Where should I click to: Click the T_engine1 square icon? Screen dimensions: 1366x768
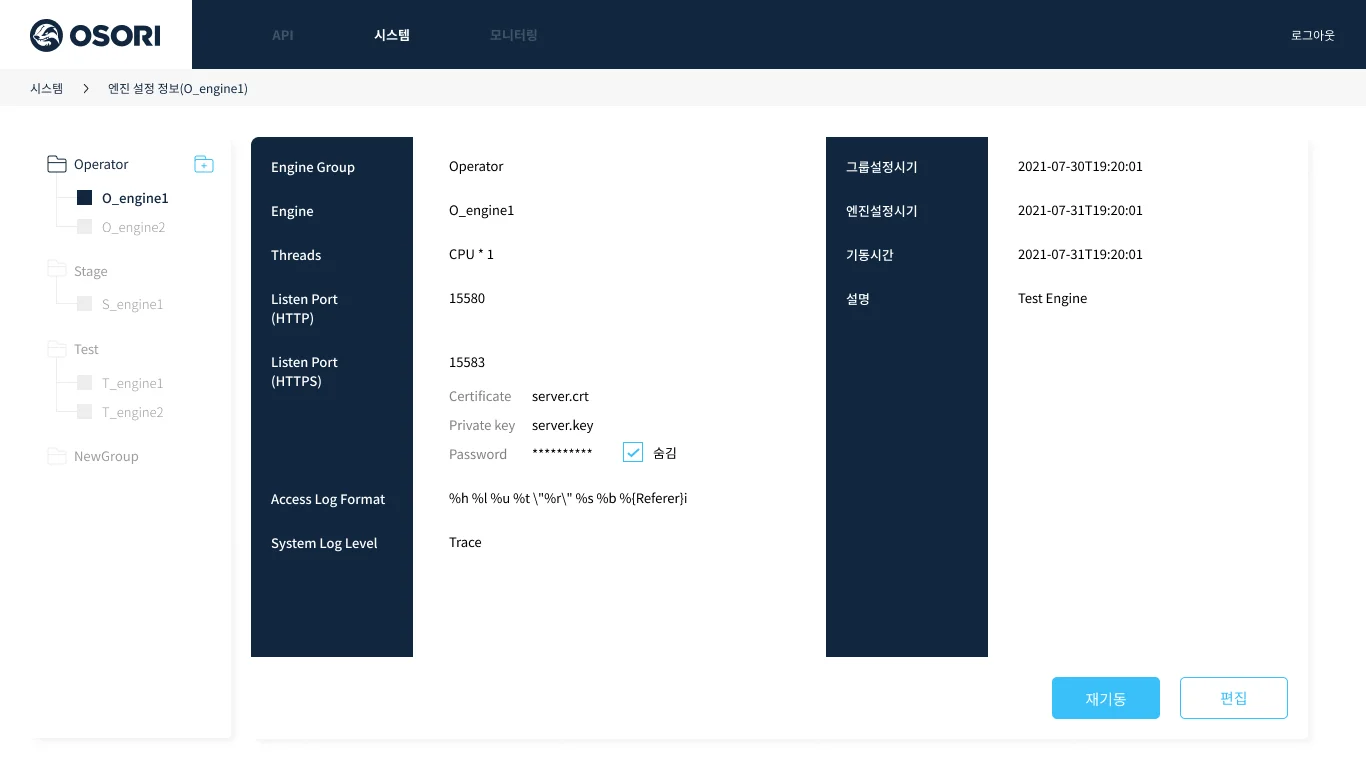[85, 383]
